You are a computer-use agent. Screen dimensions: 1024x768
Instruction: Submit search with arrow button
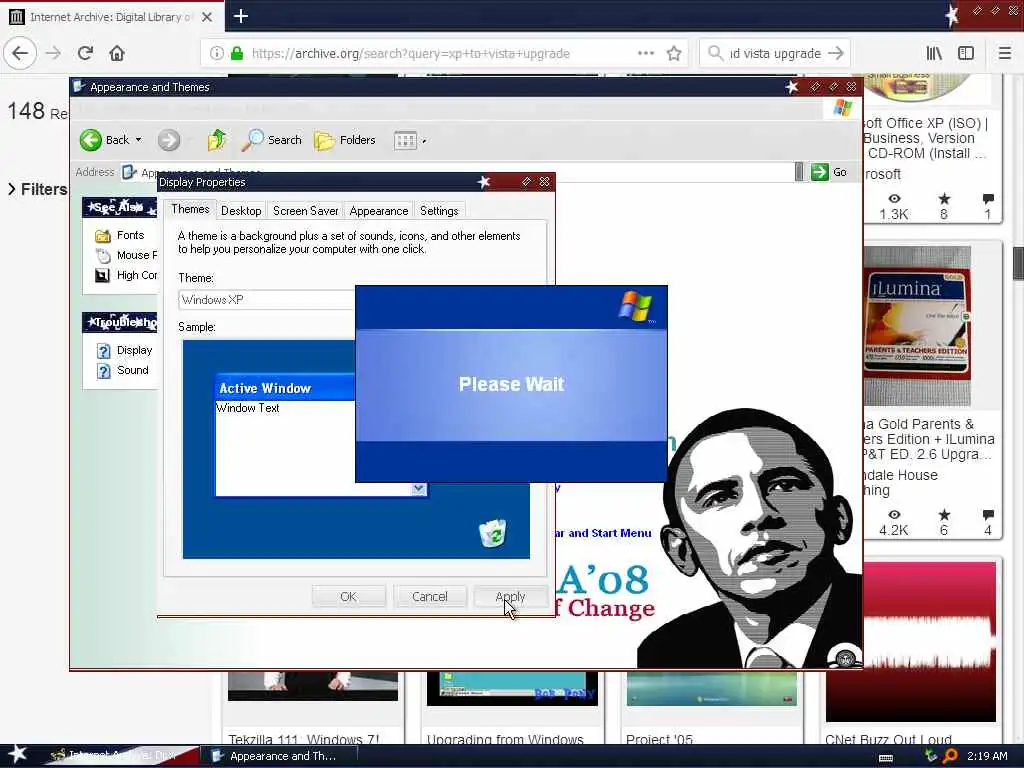[x=836, y=54]
